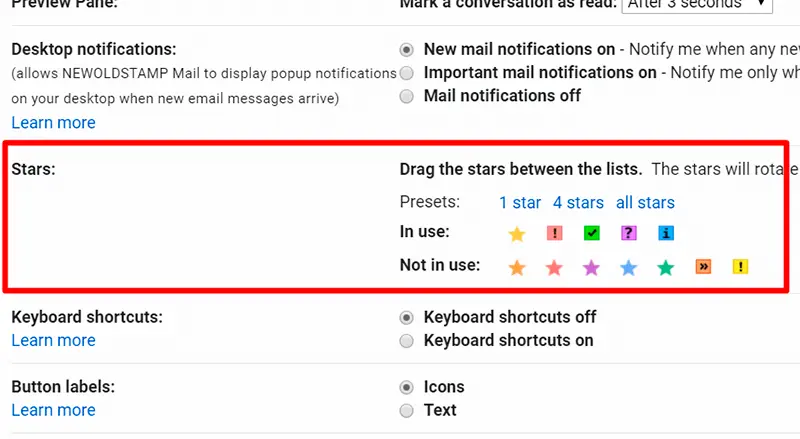The width and height of the screenshot is (800, 439).
Task: Open Mark a conversation as read dropdown
Action: [x=697, y=5]
